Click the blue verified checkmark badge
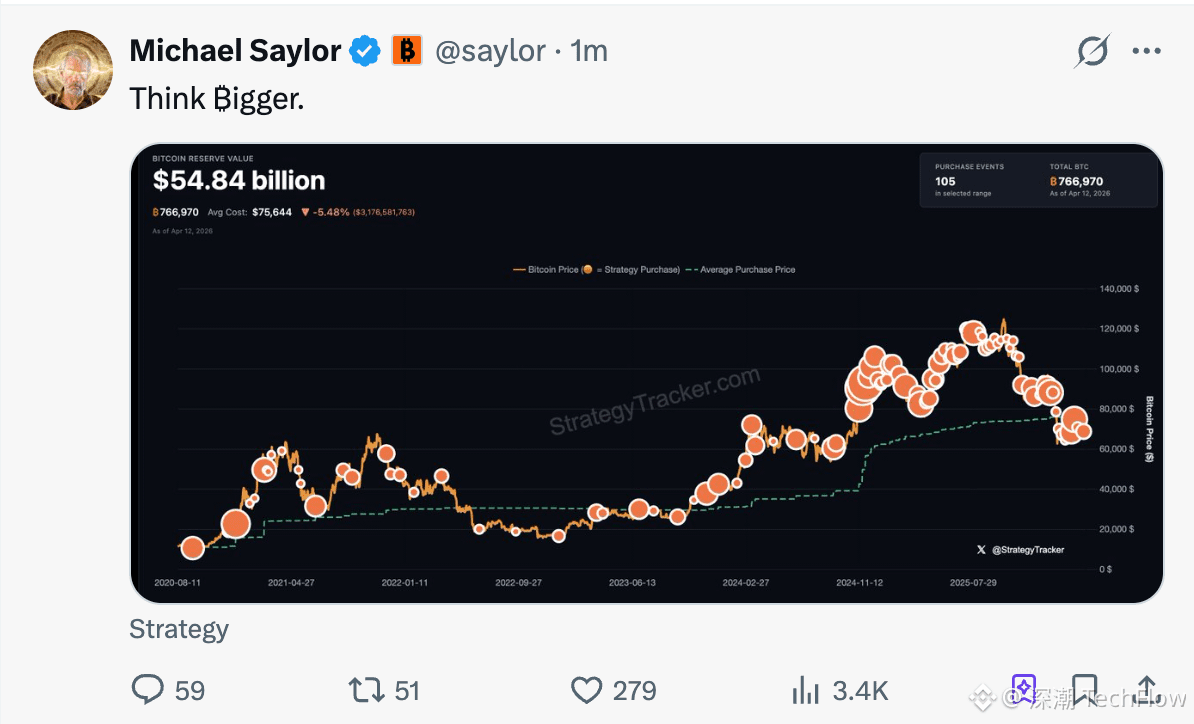The width and height of the screenshot is (1194, 724). click(x=365, y=51)
